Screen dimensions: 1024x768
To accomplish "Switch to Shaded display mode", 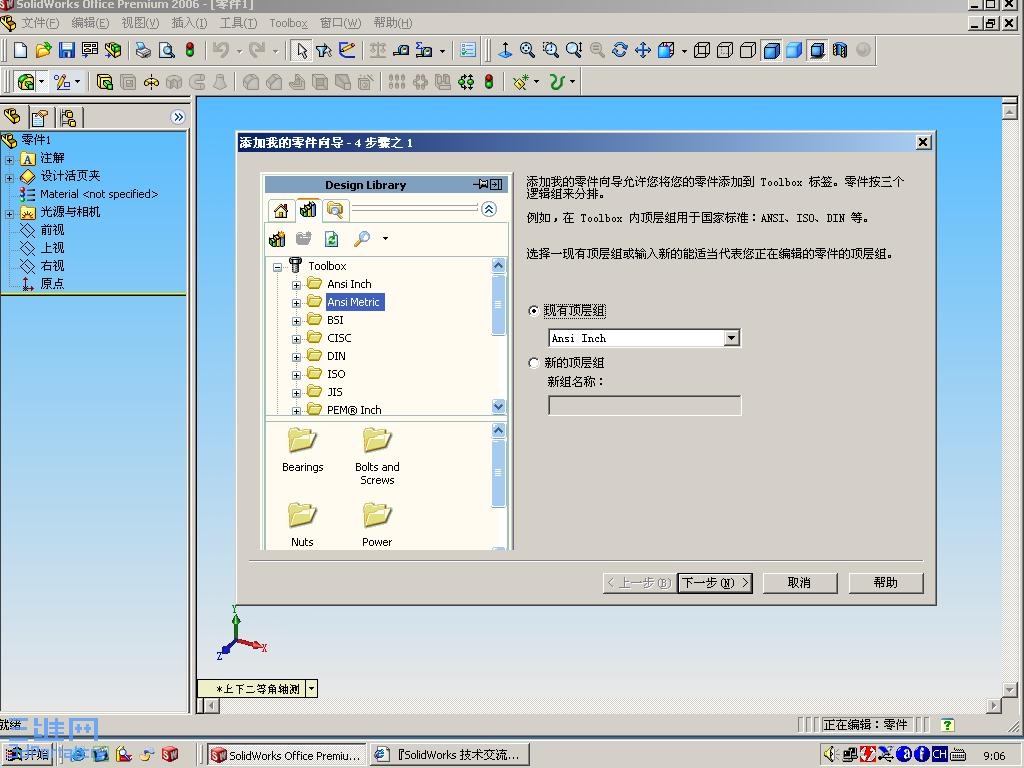I will pos(794,50).
